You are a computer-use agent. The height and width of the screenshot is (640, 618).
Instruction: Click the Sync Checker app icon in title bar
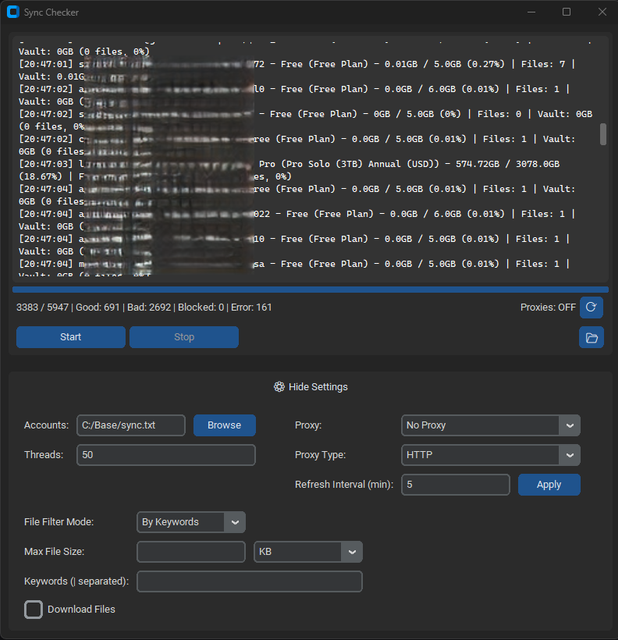12,12
